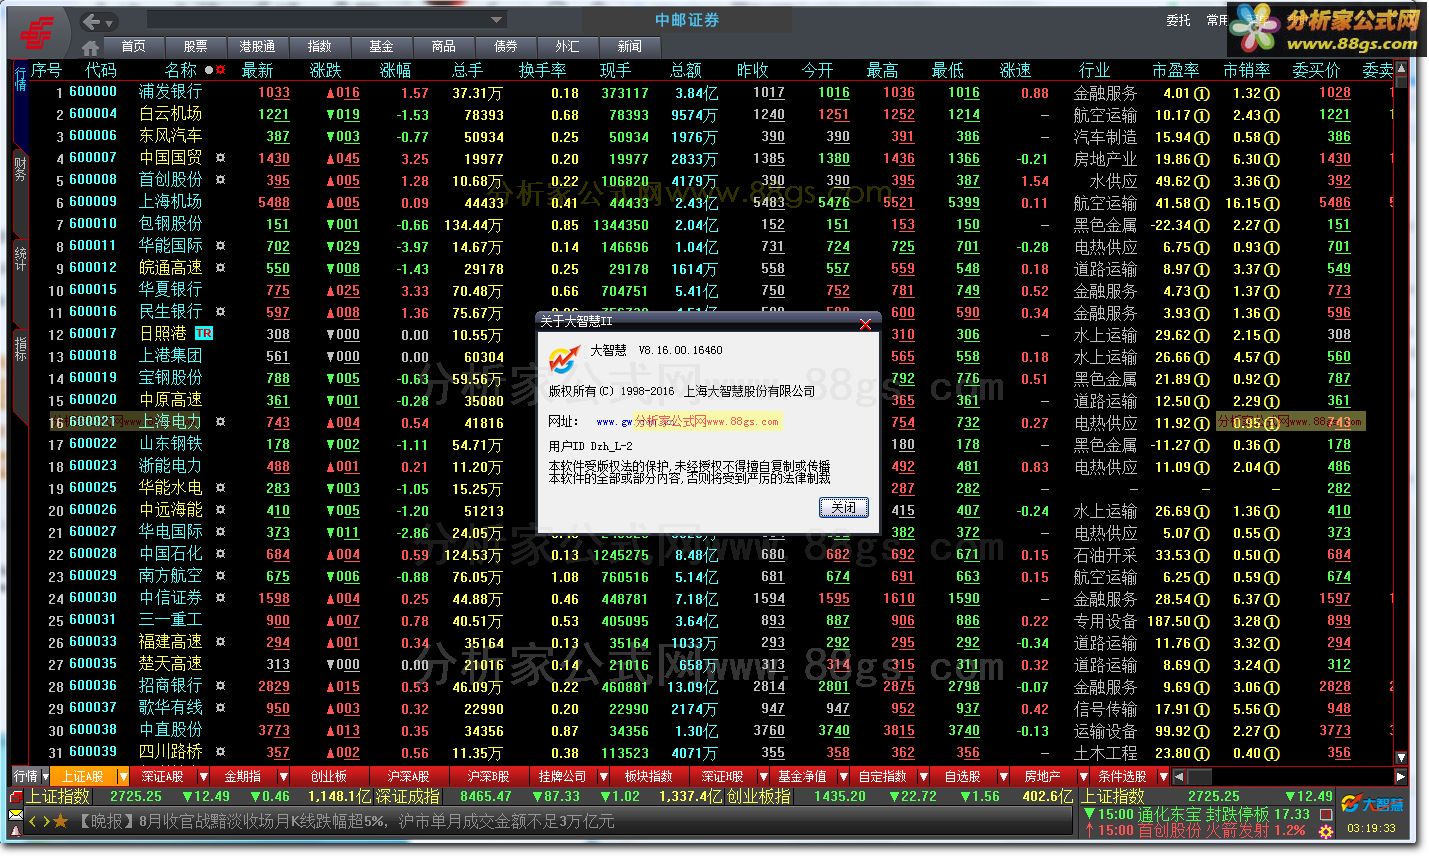Click the 关闭 button in the dialog

tap(843, 507)
